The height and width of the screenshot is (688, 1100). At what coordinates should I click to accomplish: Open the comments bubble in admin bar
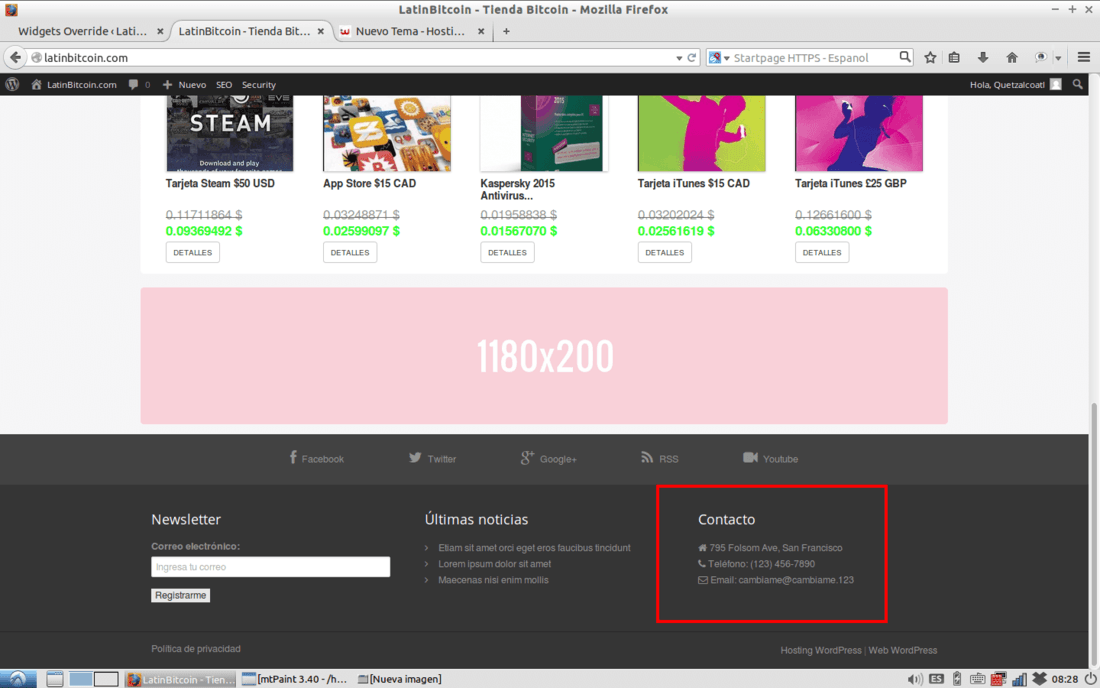point(133,84)
